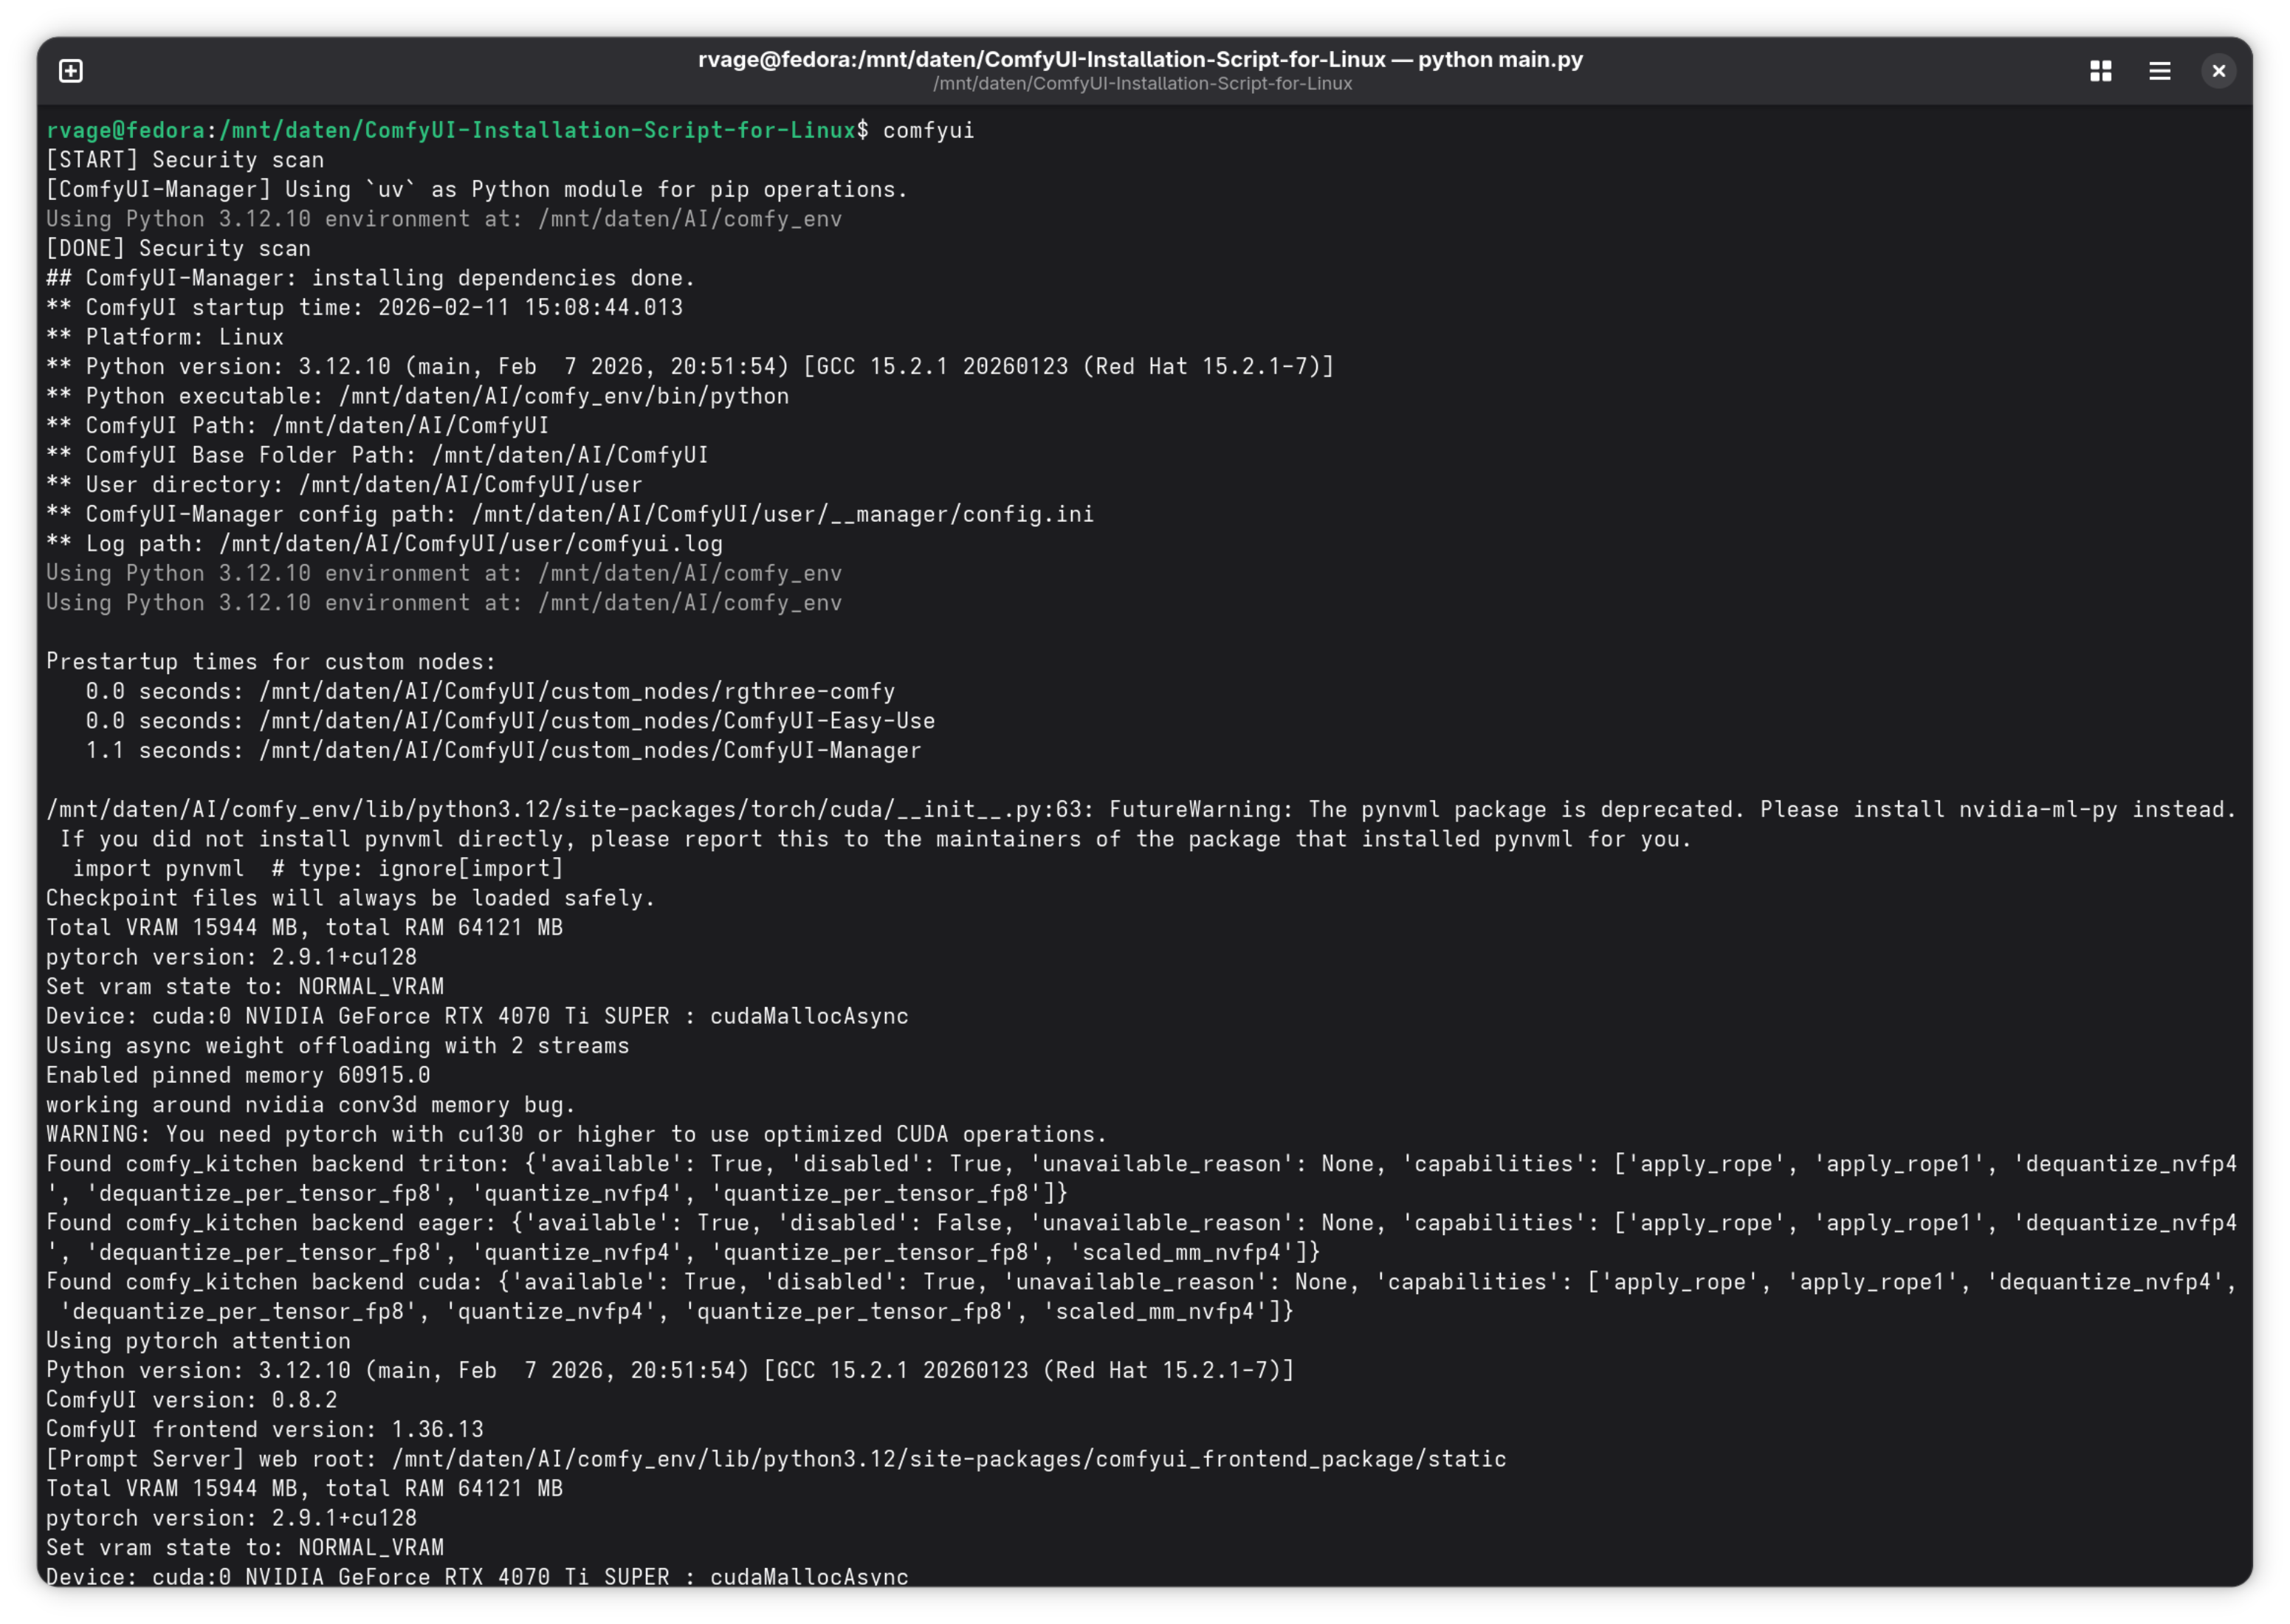Click the 'ComfyUI frontend version: 1.36.13' line
Image resolution: width=2290 pixels, height=1624 pixels.
click(265, 1430)
